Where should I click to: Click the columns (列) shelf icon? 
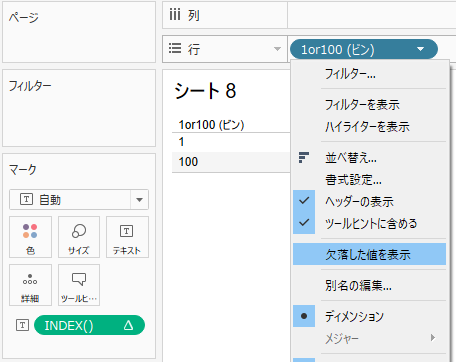[175, 15]
